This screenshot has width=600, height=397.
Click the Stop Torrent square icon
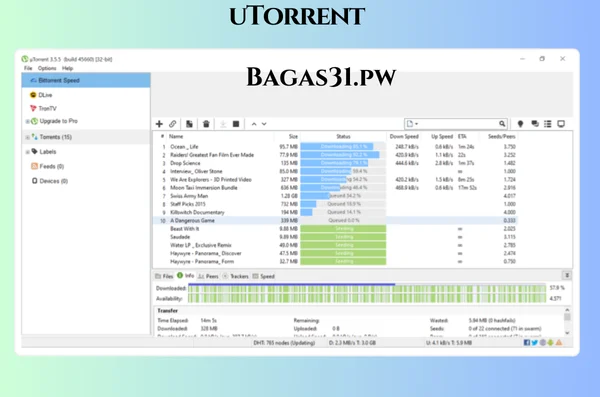pyautogui.click(x=236, y=124)
